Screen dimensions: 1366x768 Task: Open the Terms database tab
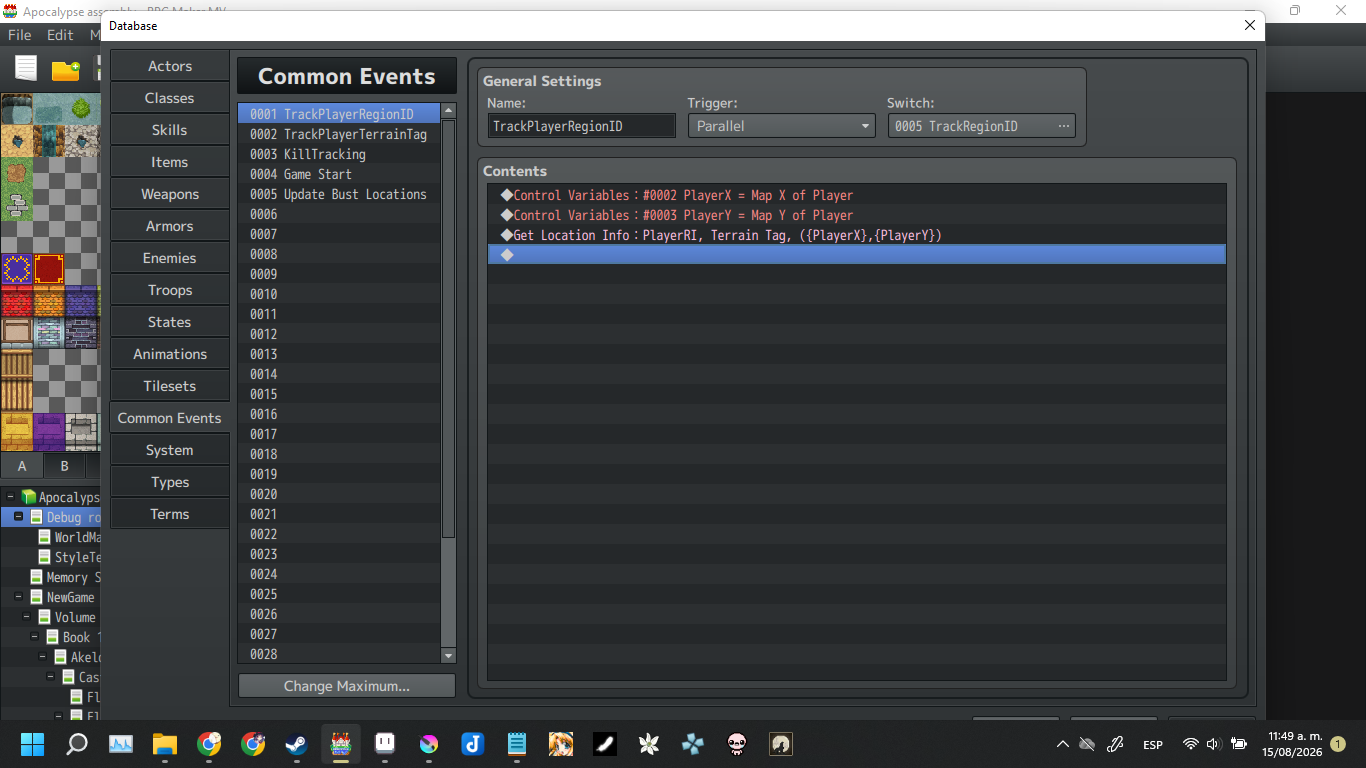(170, 514)
